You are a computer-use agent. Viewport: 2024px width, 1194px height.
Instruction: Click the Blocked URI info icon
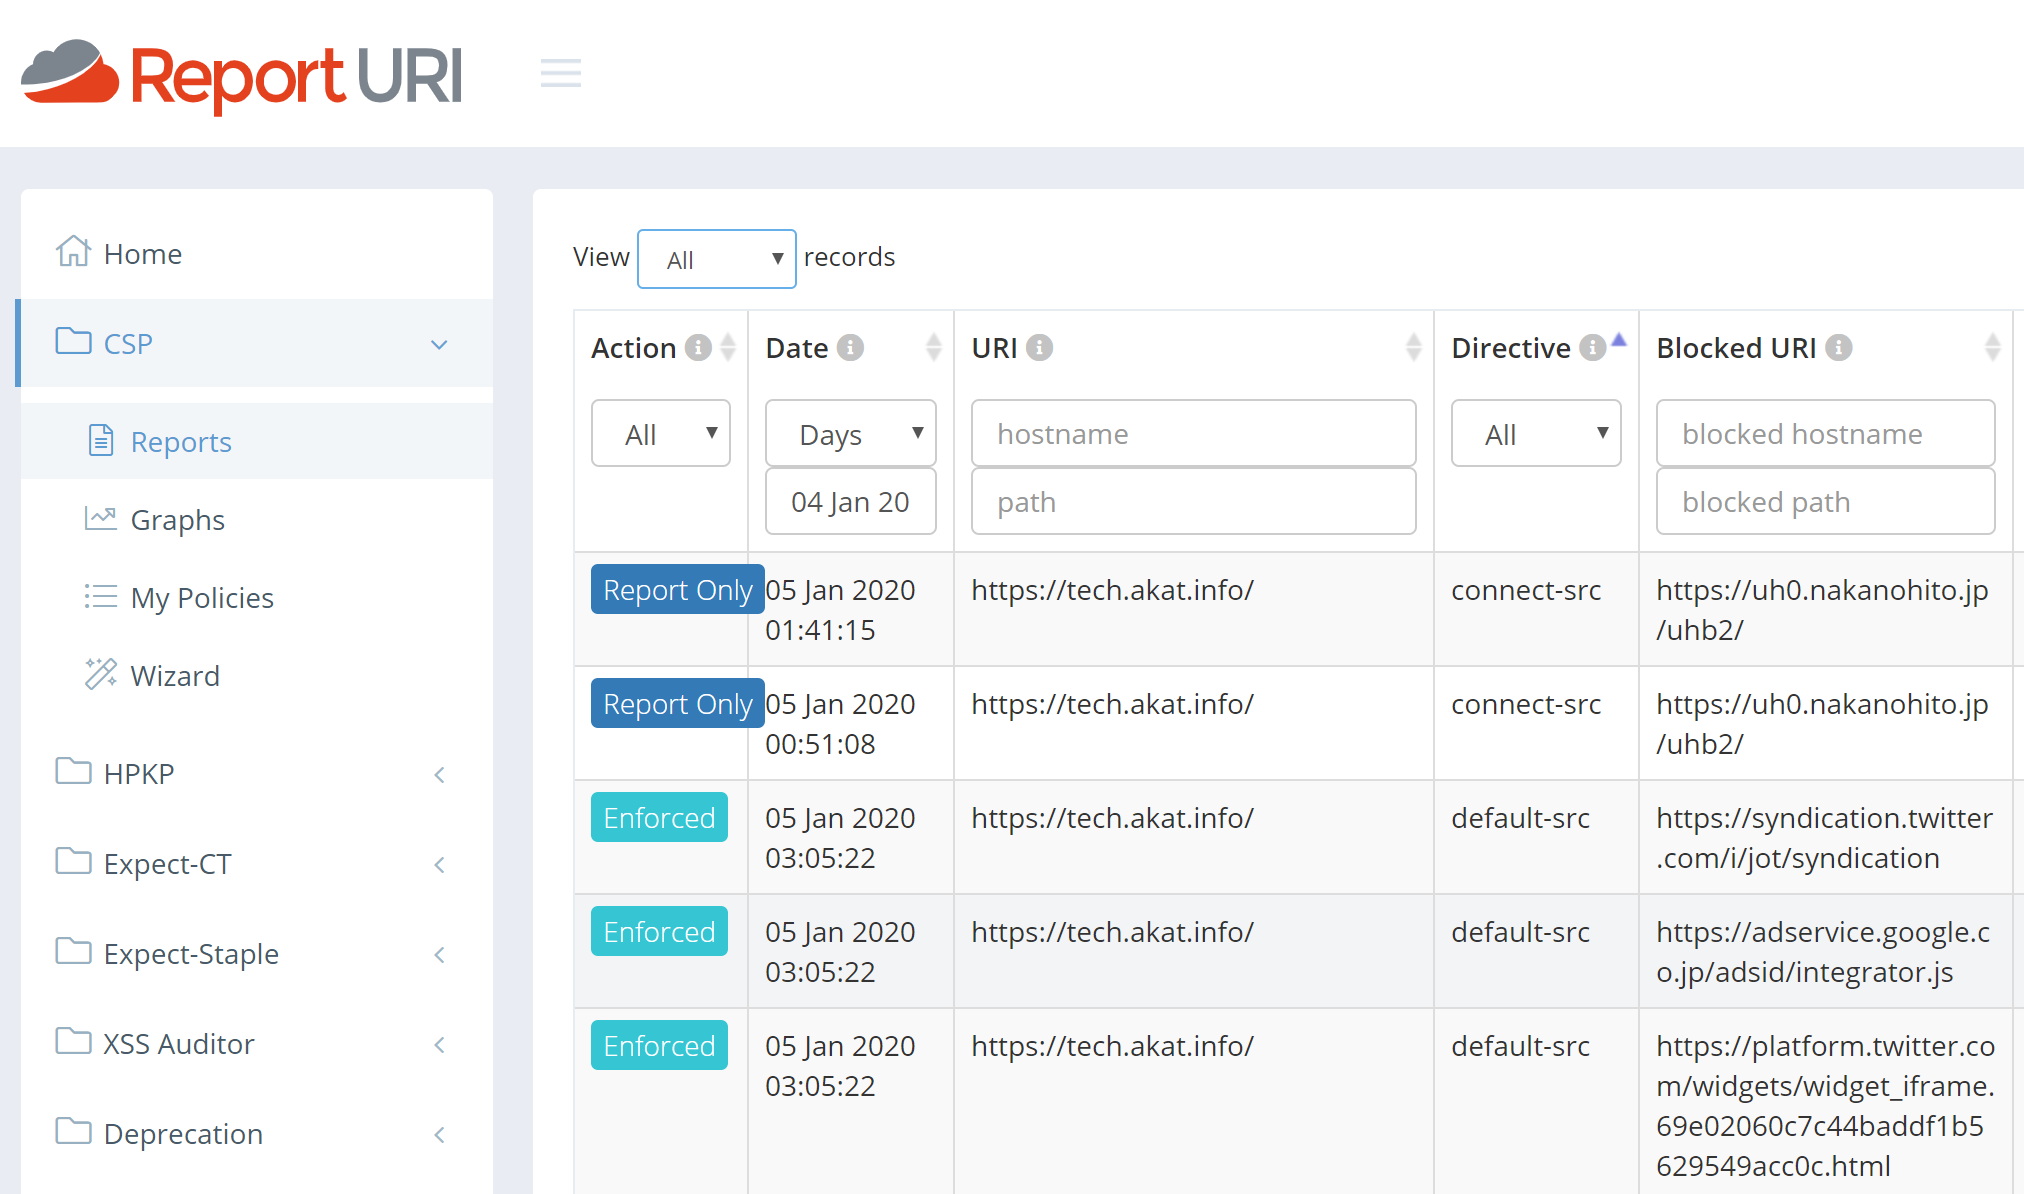[x=1838, y=347]
